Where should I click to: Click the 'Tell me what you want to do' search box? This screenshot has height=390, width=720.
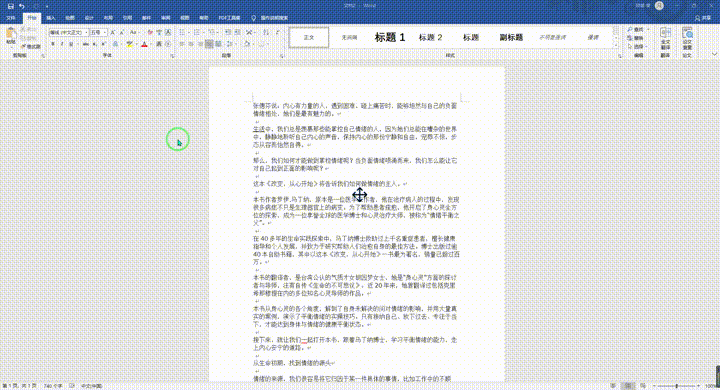tap(270, 18)
